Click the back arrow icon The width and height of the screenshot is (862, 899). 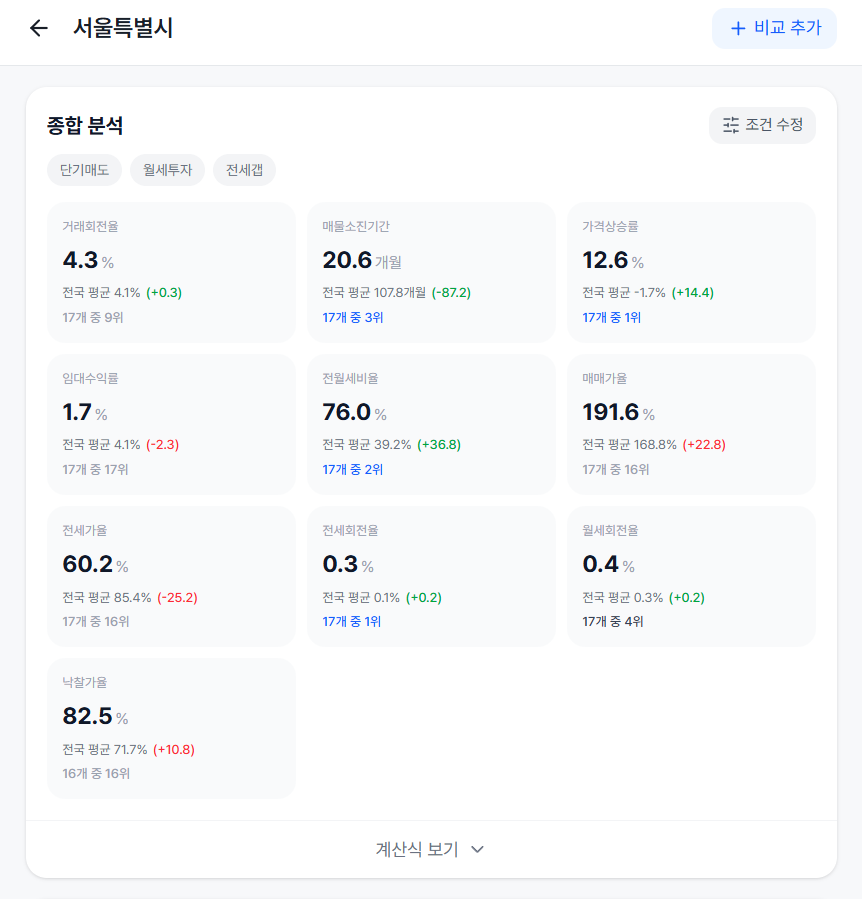coord(39,28)
